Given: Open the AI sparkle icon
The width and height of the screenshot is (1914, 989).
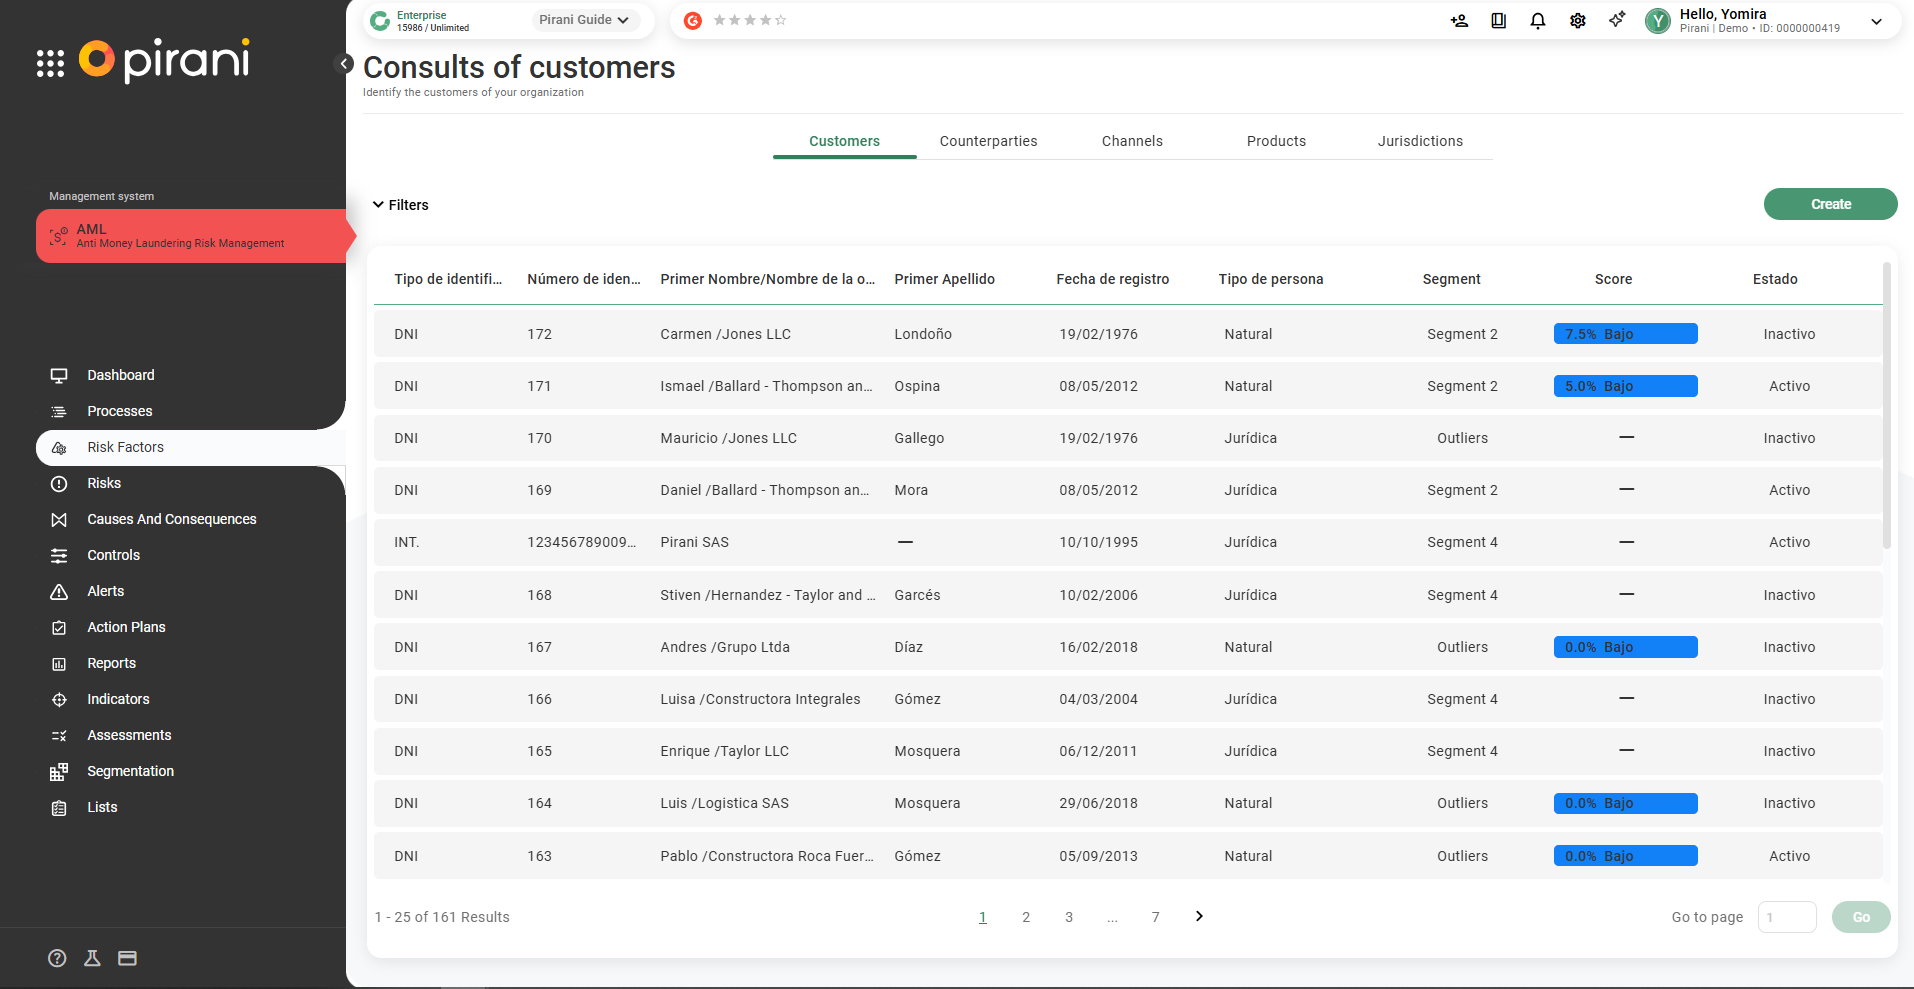Looking at the screenshot, I should [1616, 20].
